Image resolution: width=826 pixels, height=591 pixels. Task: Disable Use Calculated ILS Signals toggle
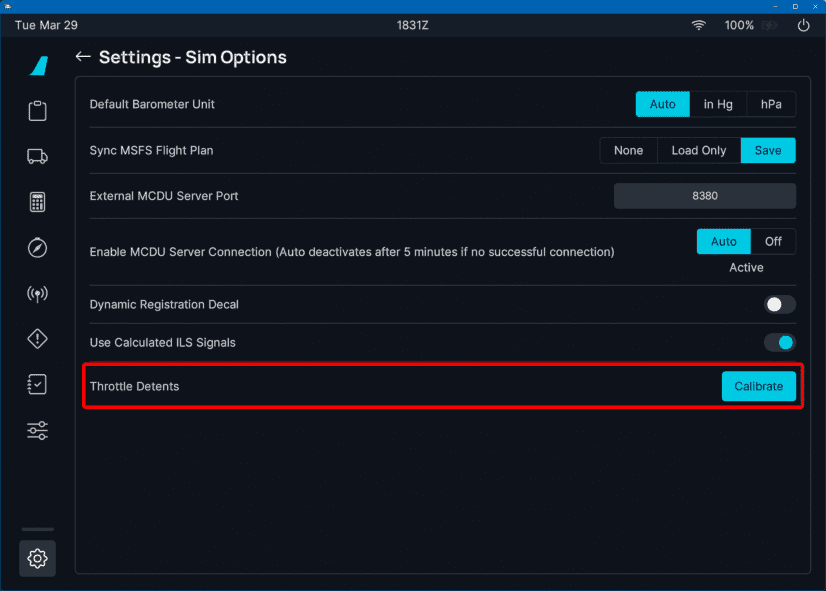click(x=779, y=342)
